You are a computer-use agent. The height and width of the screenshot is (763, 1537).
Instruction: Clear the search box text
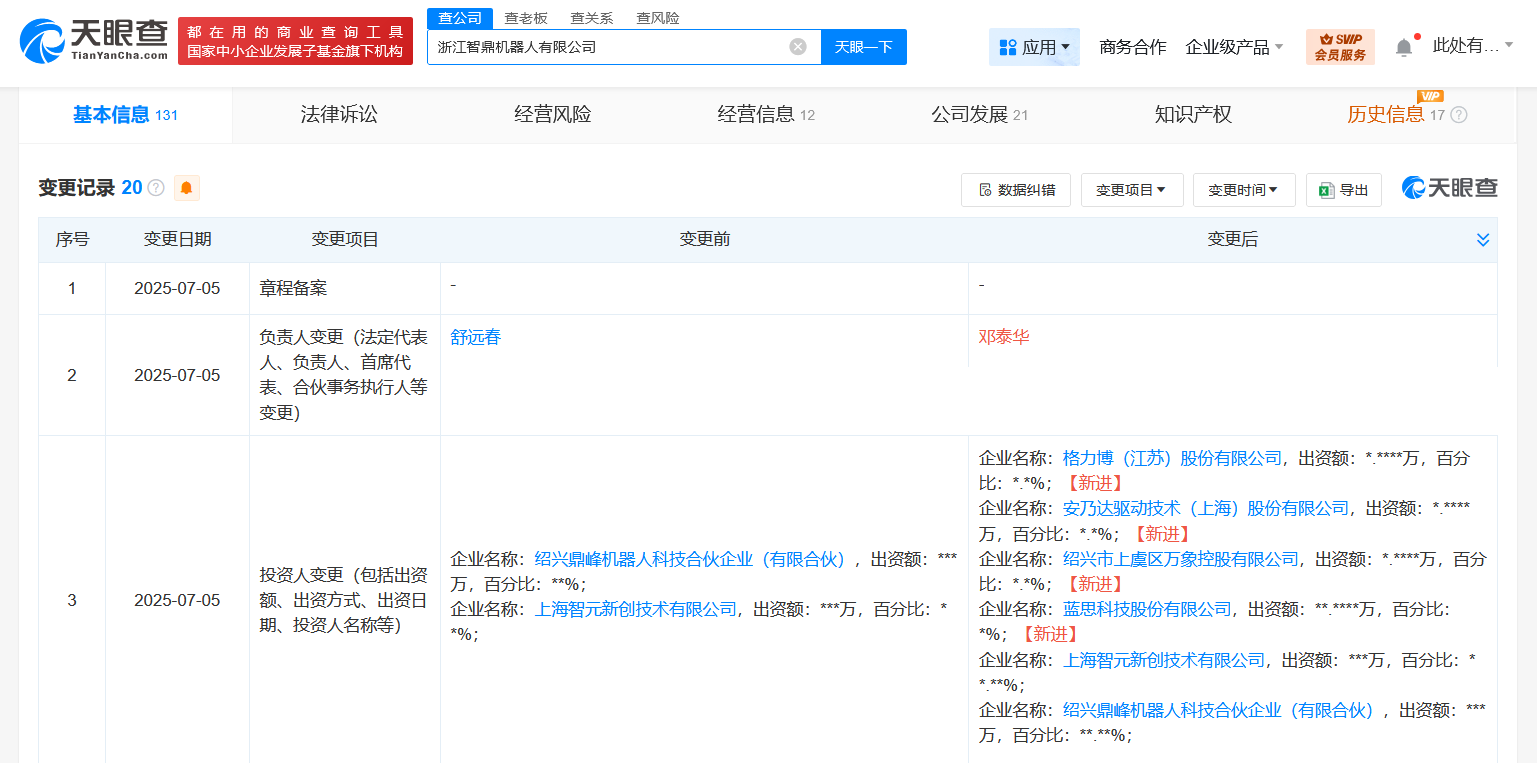pos(797,47)
